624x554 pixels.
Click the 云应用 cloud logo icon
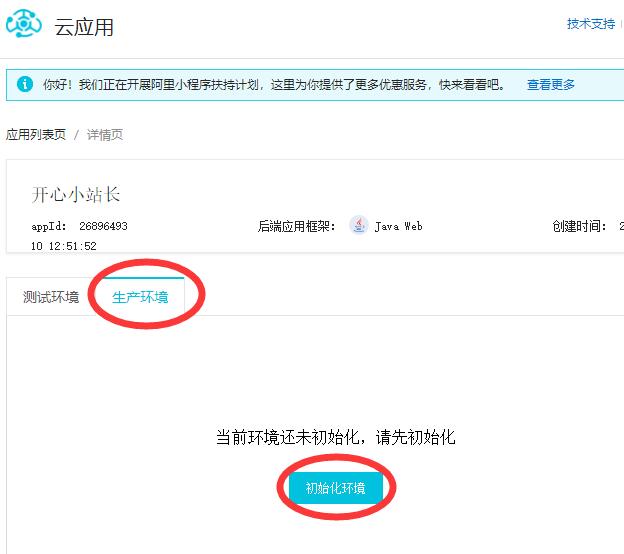pyautogui.click(x=23, y=24)
